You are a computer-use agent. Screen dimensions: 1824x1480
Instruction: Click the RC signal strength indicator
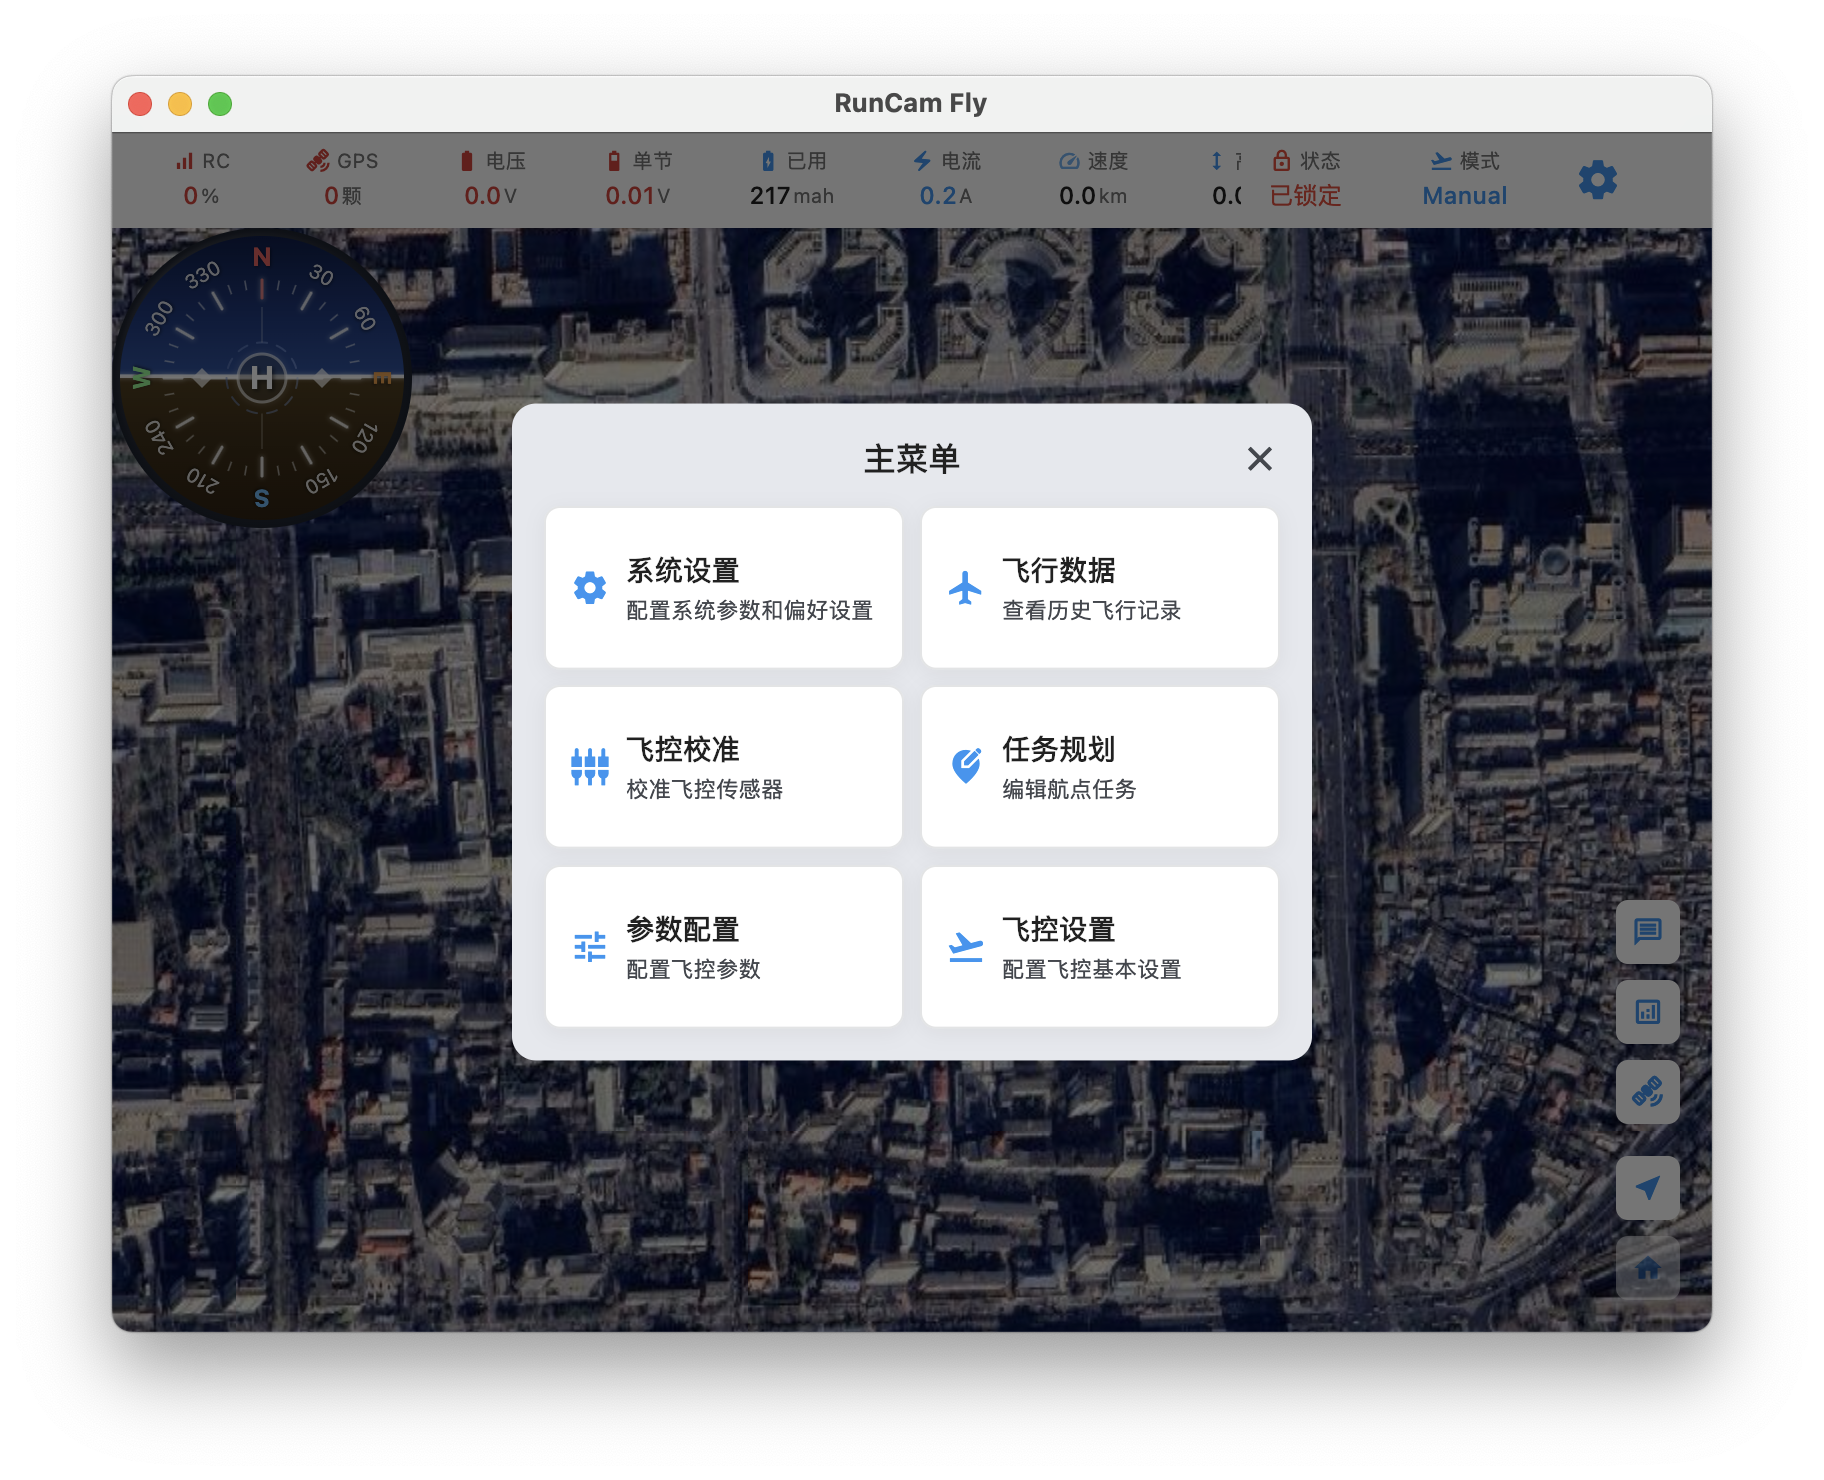click(202, 180)
